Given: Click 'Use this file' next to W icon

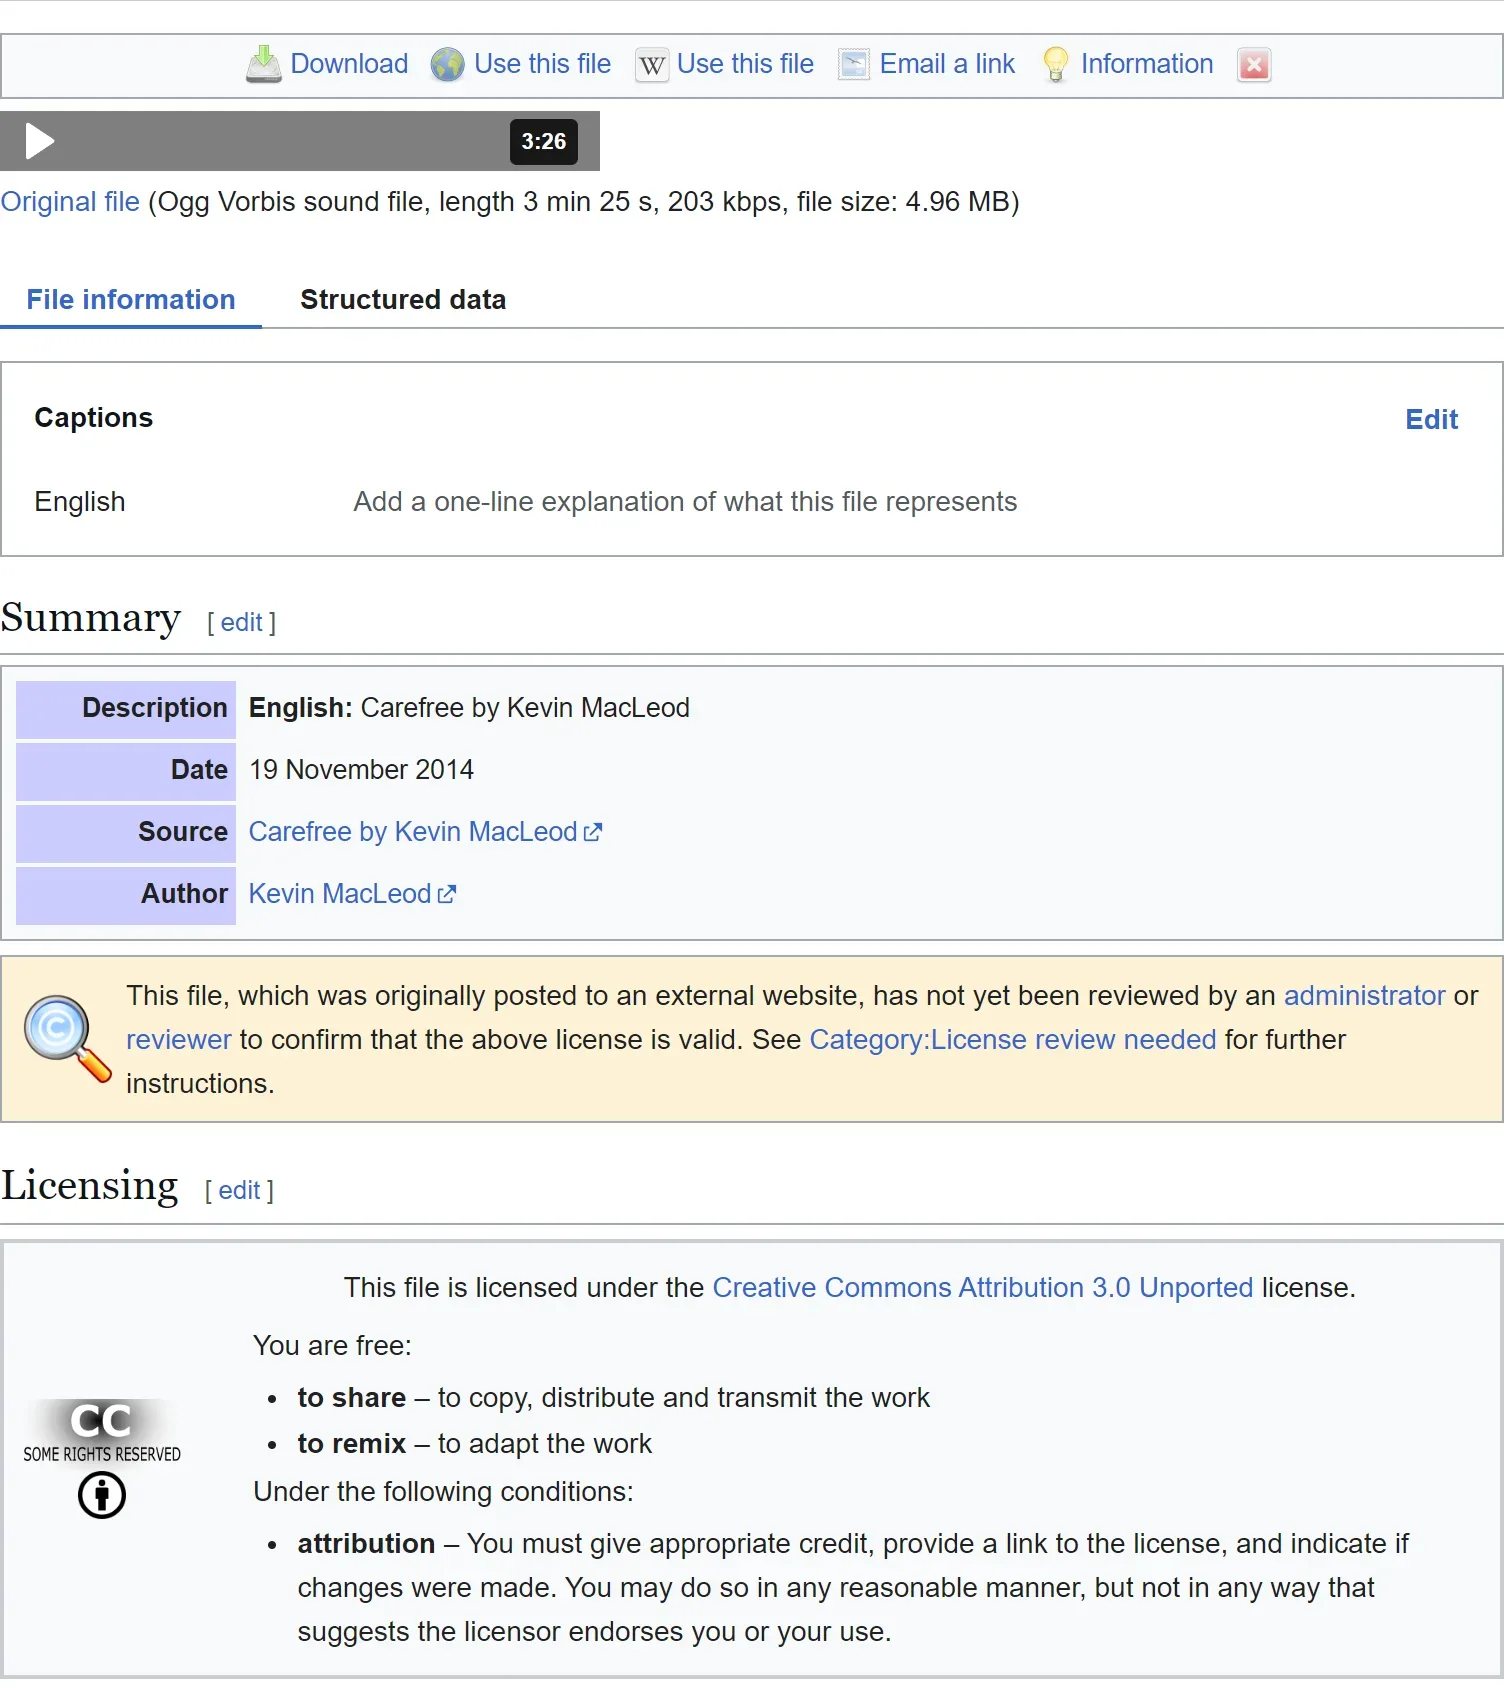Looking at the screenshot, I should coord(745,64).
